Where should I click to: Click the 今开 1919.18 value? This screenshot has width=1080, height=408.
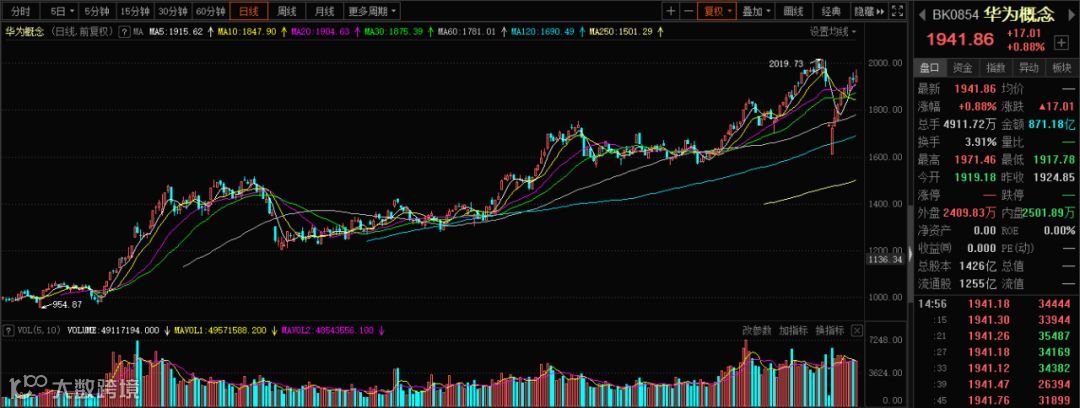[x=976, y=178]
